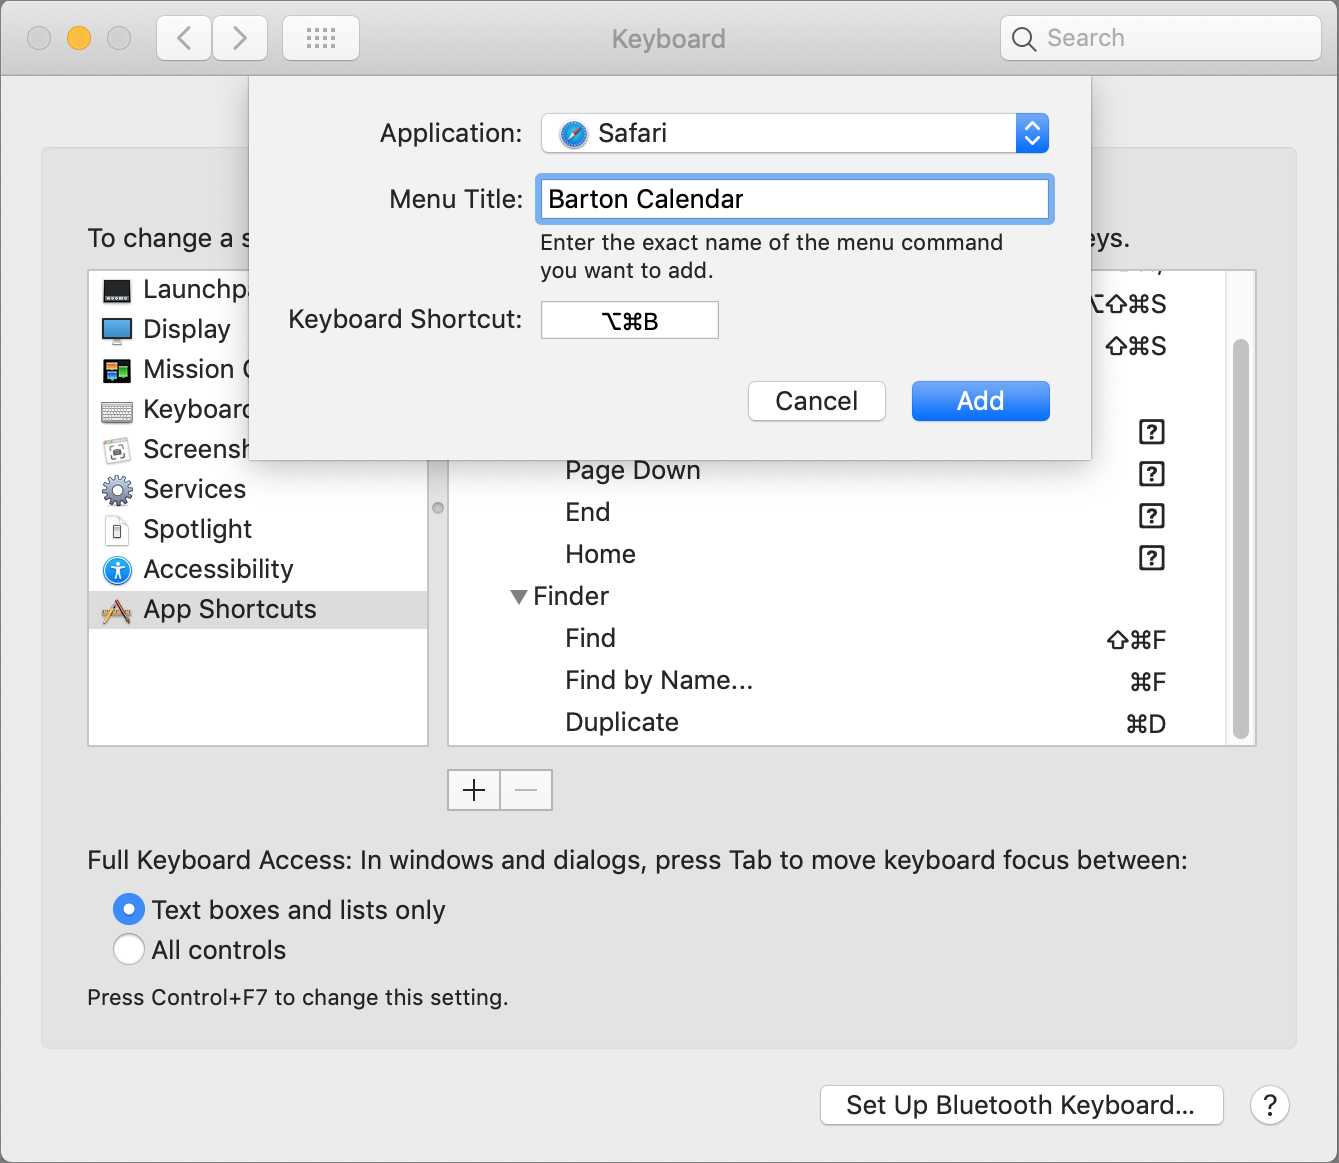
Task: Click the minus button to remove shortcut
Action: click(526, 790)
